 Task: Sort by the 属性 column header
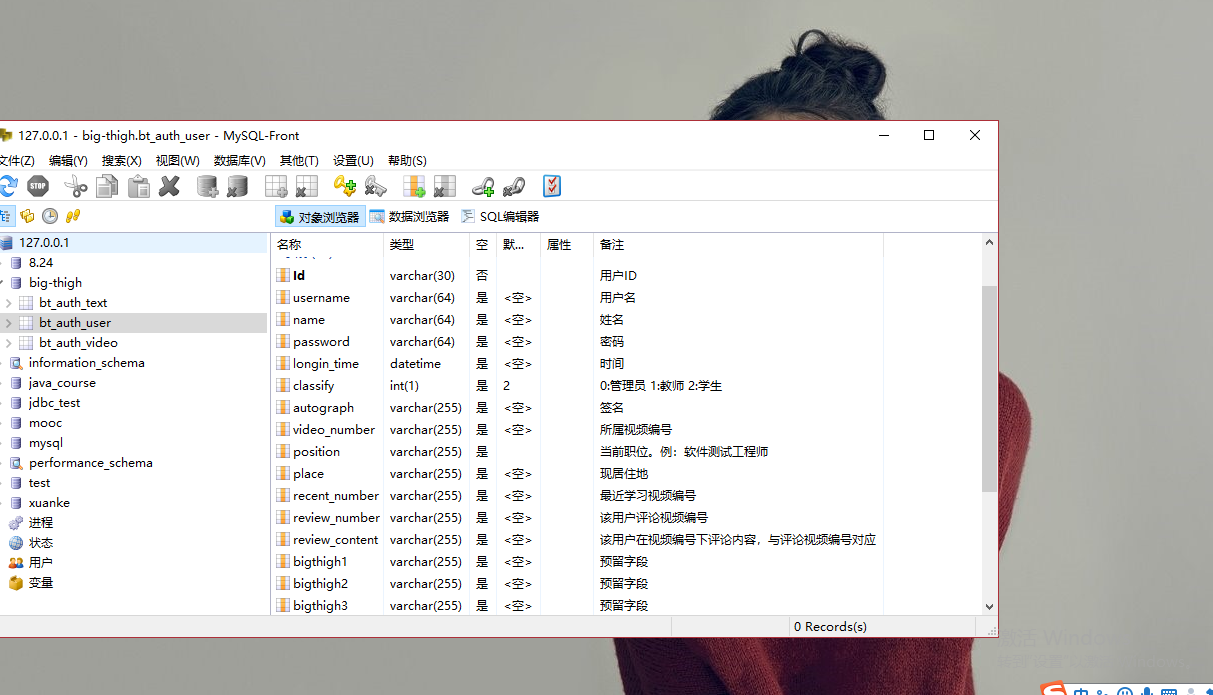567,245
